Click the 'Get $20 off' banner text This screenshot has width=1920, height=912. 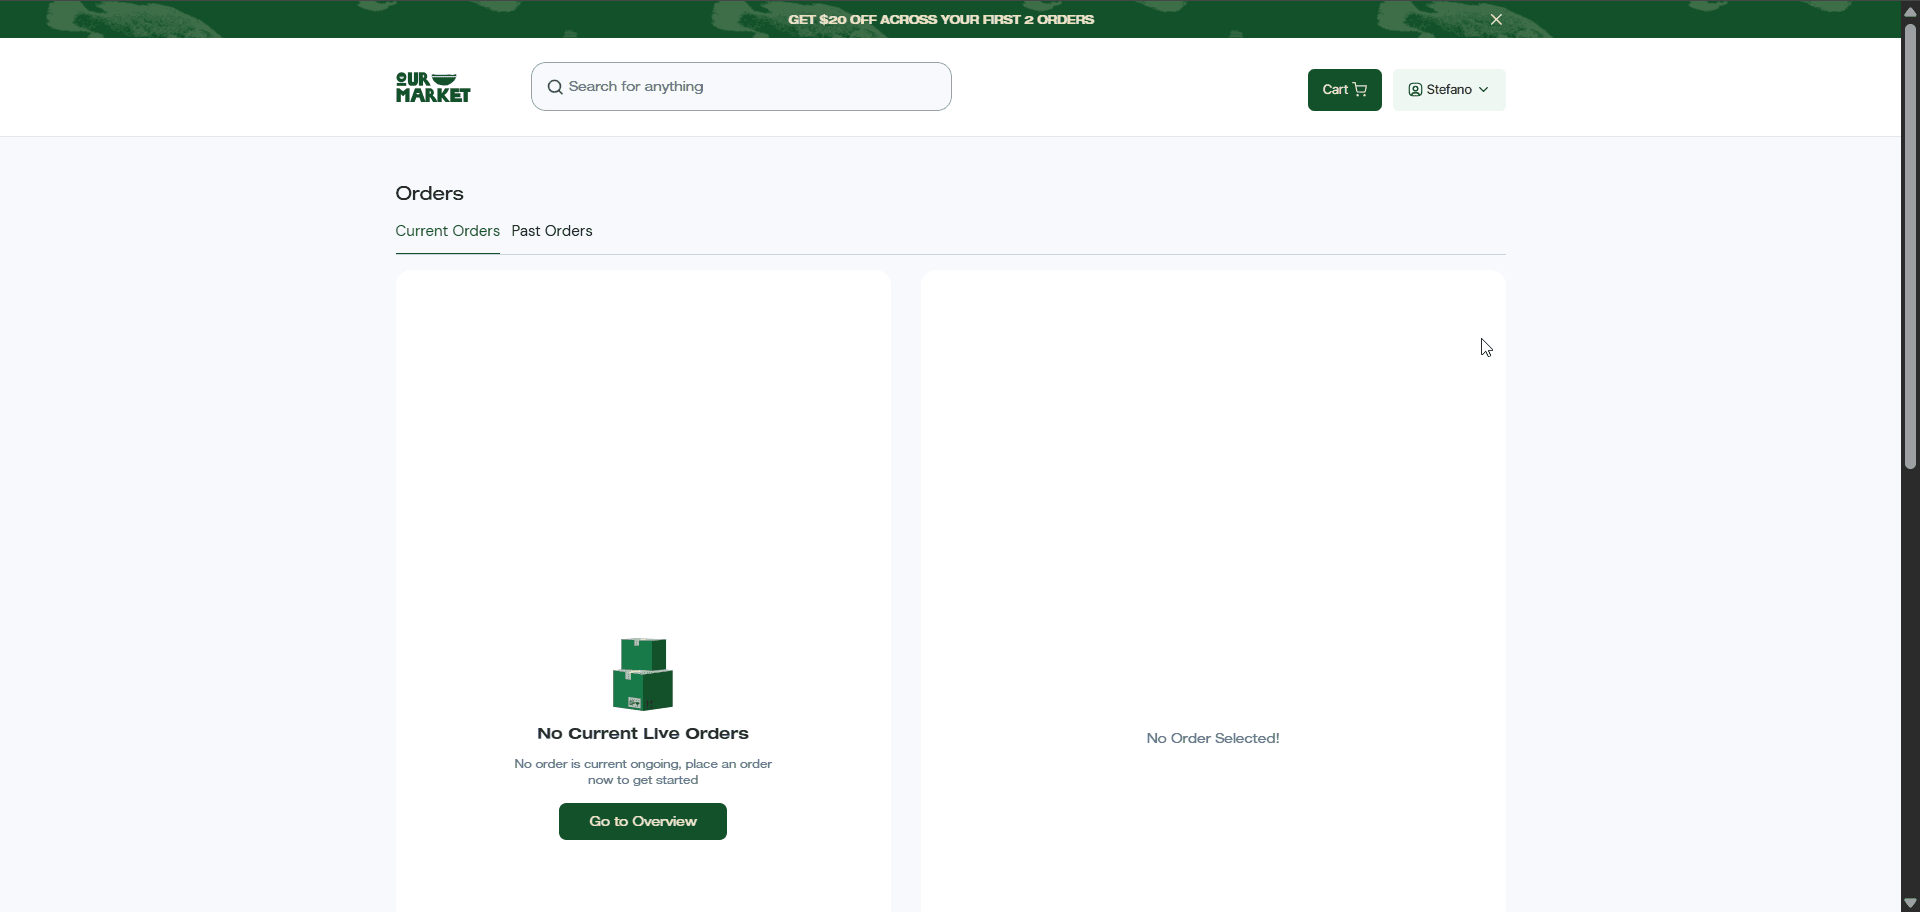click(940, 20)
